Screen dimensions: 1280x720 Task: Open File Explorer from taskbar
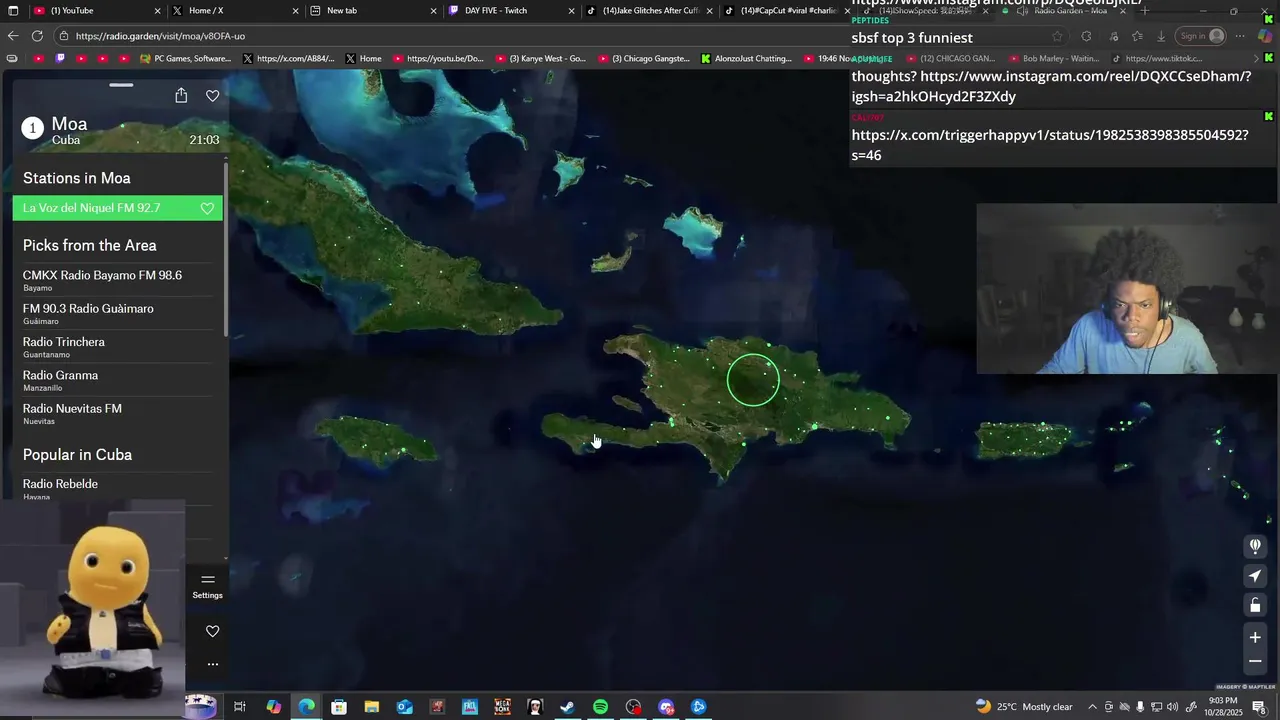click(372, 707)
